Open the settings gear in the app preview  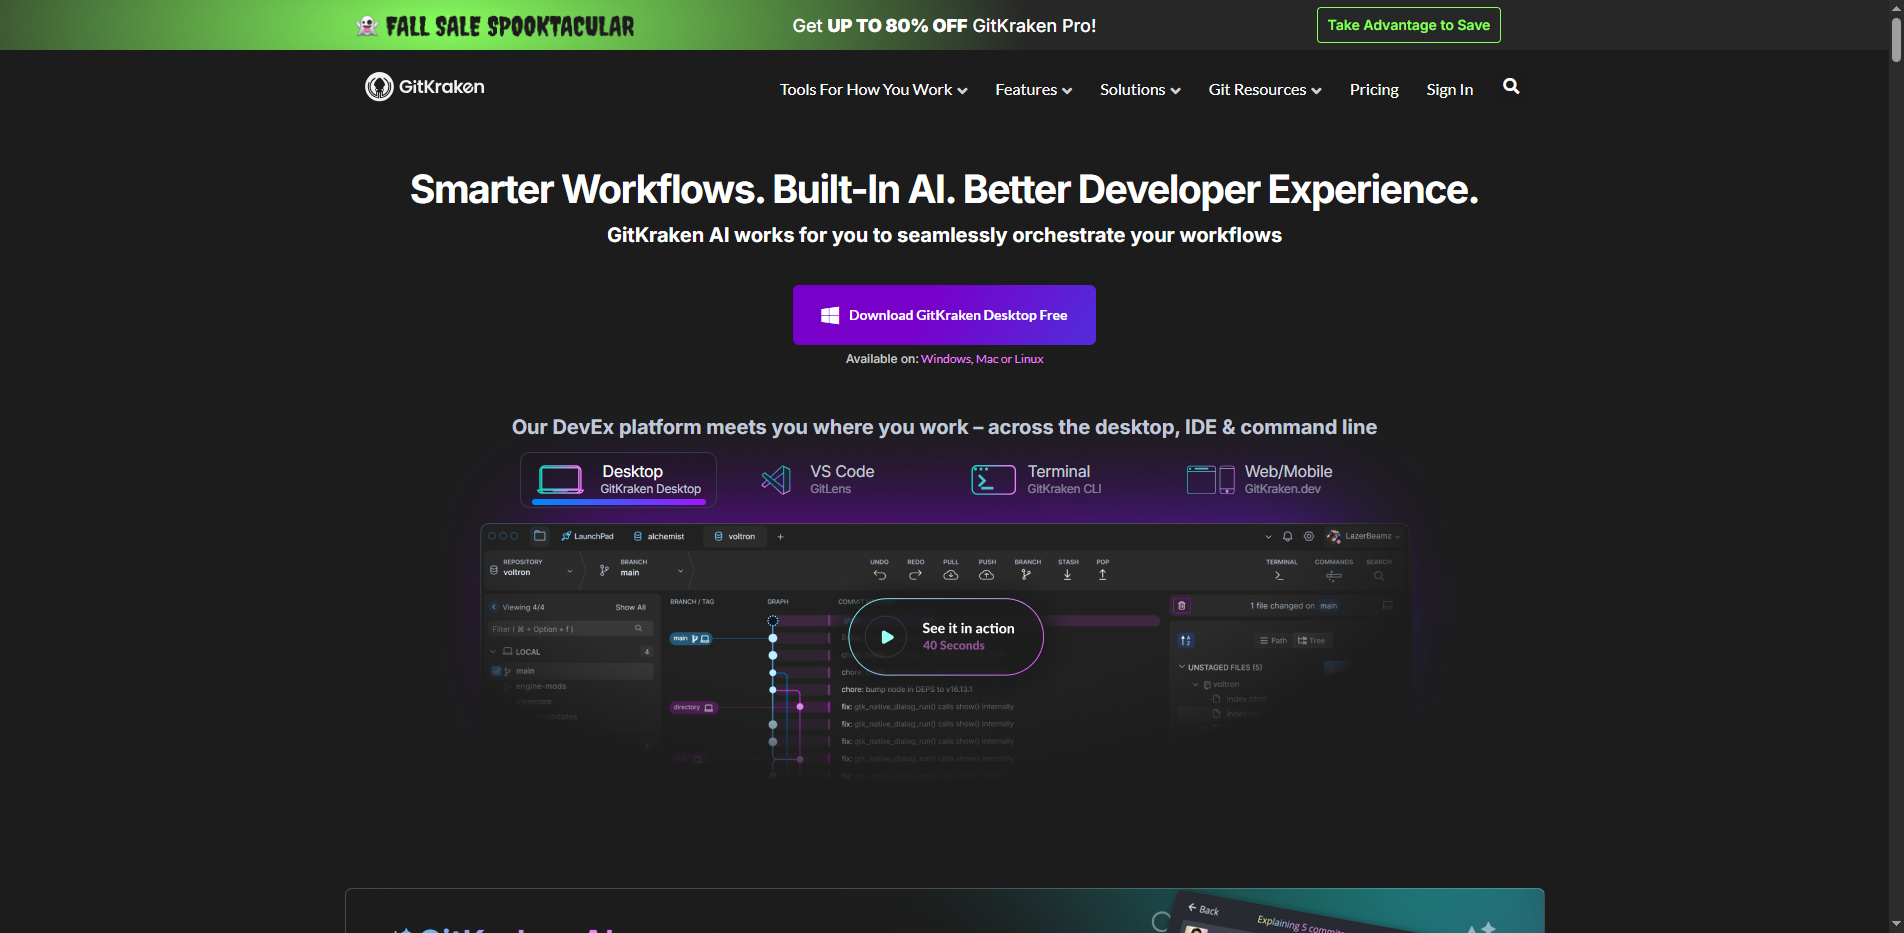(x=1309, y=537)
